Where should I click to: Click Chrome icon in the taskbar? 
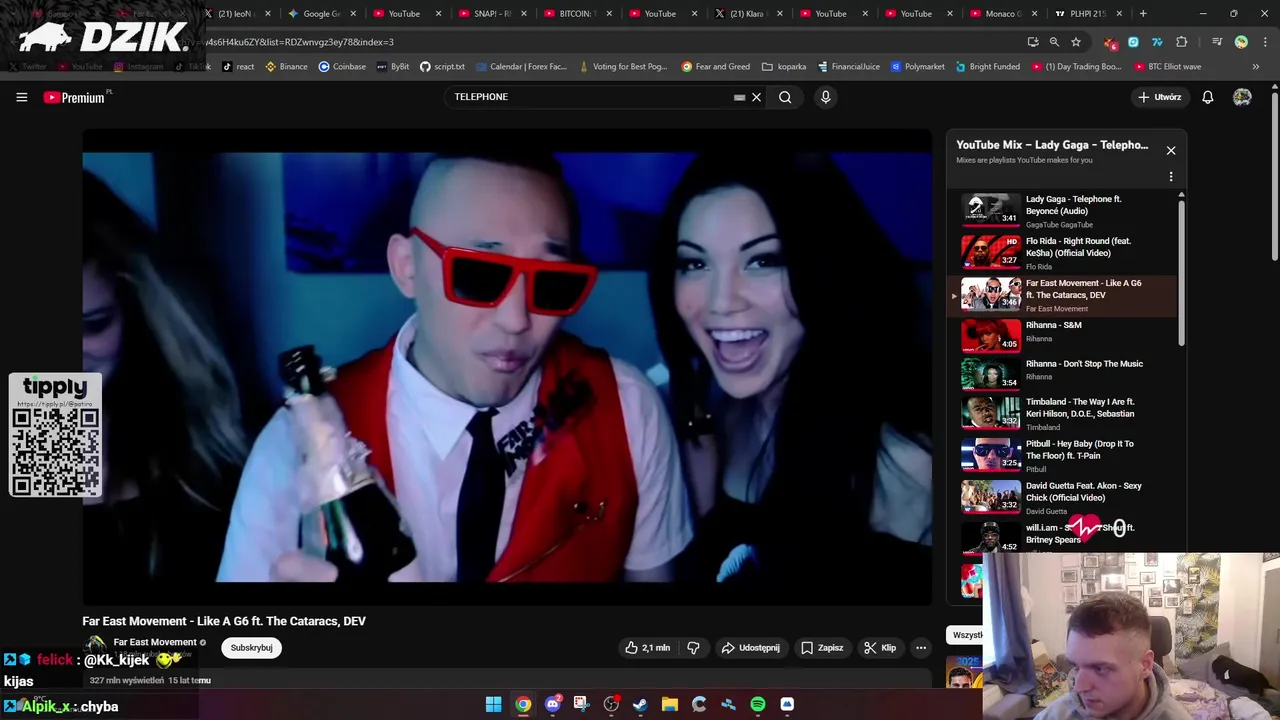click(523, 704)
